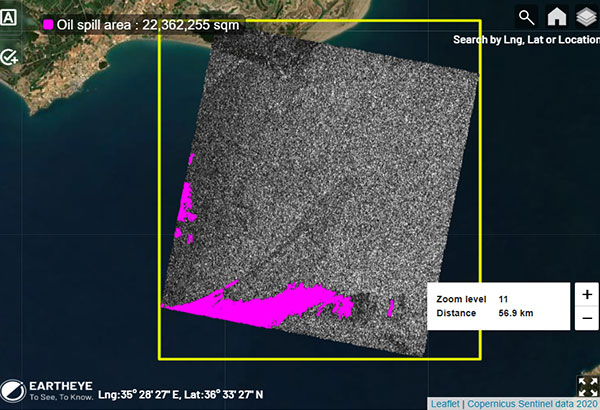Click the checkmark-plus icon in left sidebar
The height and width of the screenshot is (410, 600).
[x=9, y=58]
